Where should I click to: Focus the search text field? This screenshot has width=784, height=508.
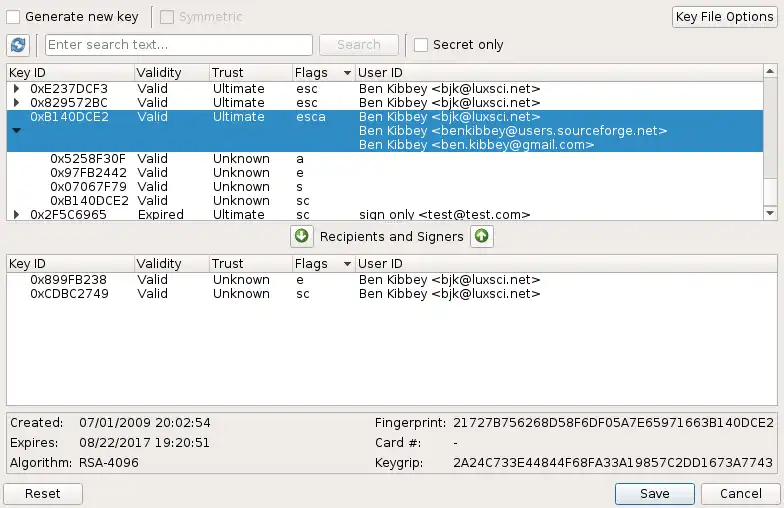point(179,45)
